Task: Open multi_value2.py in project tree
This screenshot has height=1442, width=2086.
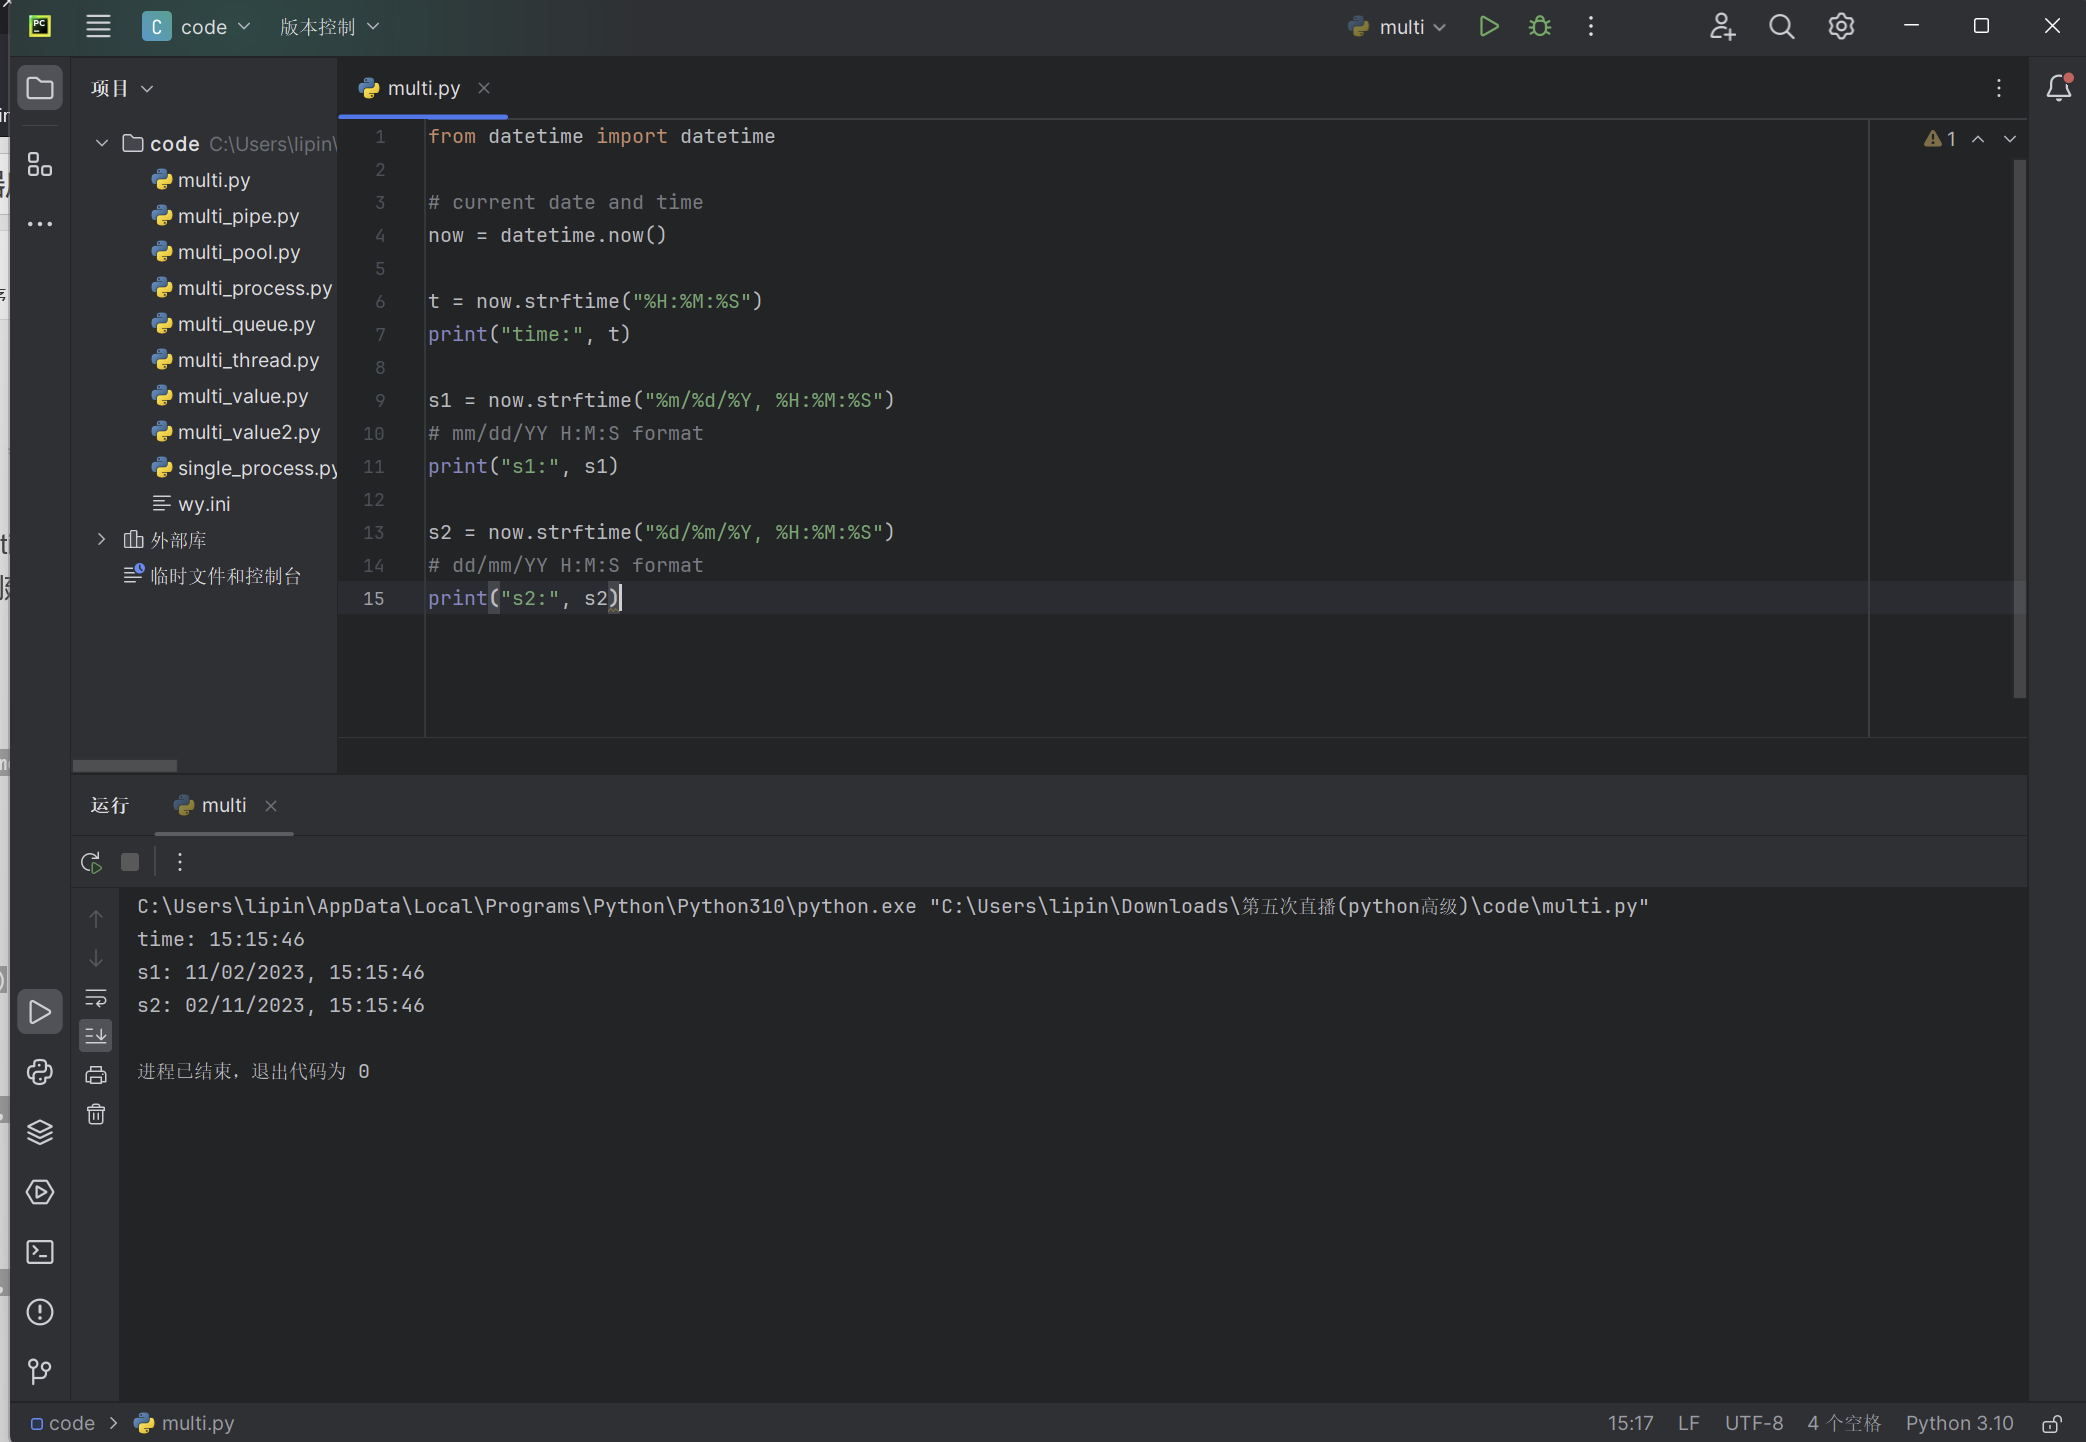Action: (248, 431)
